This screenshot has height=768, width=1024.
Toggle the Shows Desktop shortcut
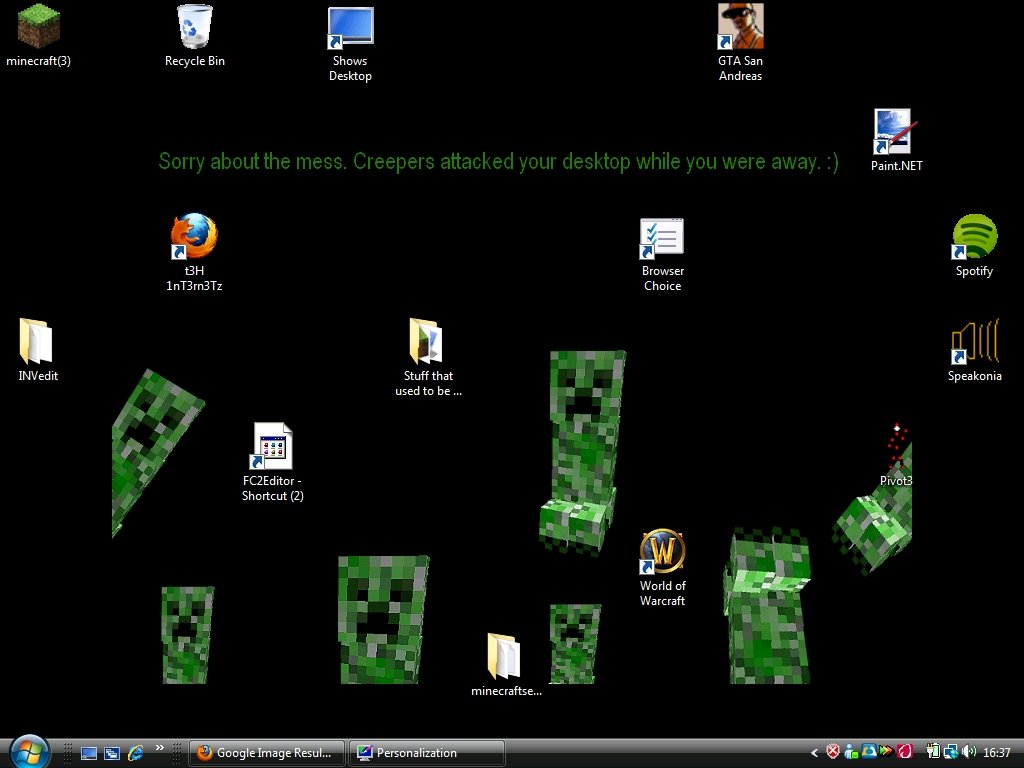tap(350, 26)
